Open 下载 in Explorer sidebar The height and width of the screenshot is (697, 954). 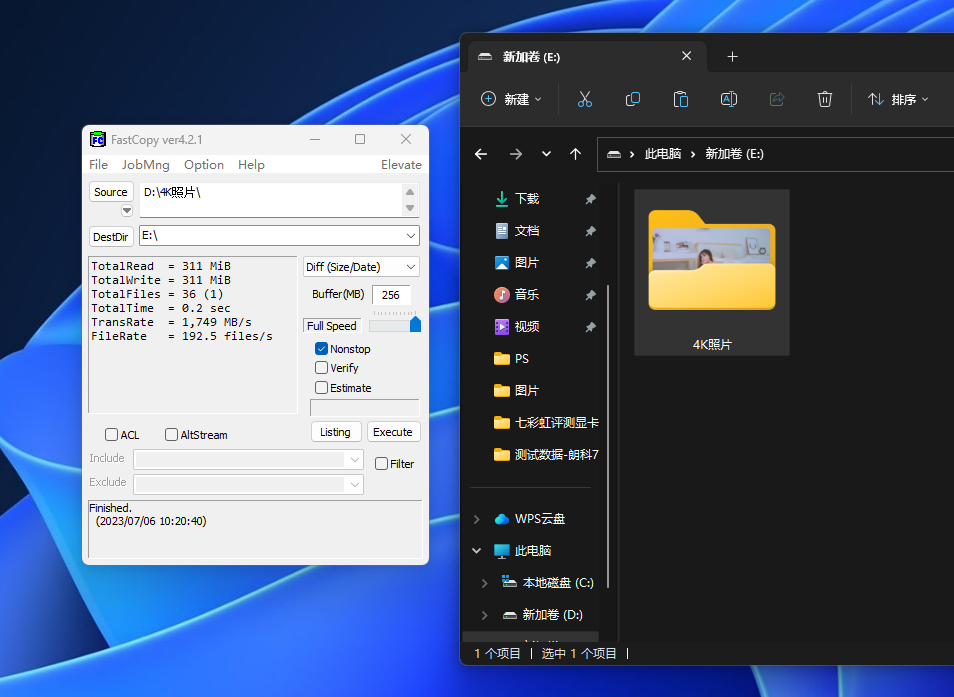(527, 199)
